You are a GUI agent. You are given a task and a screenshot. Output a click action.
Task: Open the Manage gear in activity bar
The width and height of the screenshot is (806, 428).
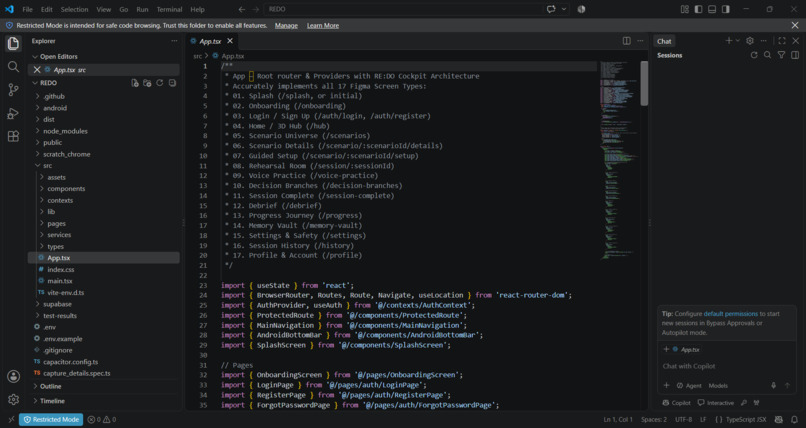[13, 399]
